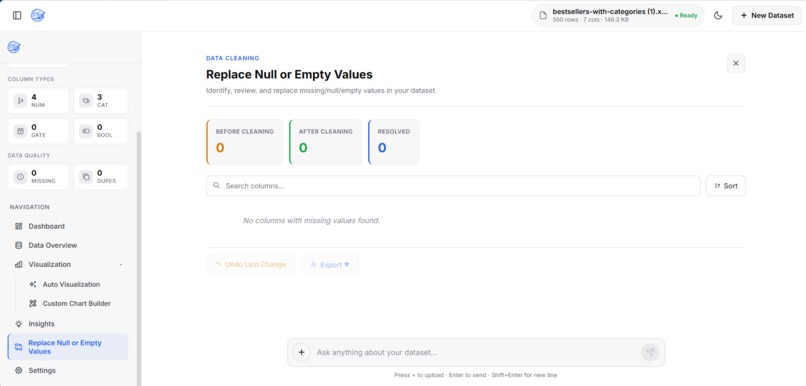
Task: Open the Dashboard navigation item
Action: tap(68, 226)
